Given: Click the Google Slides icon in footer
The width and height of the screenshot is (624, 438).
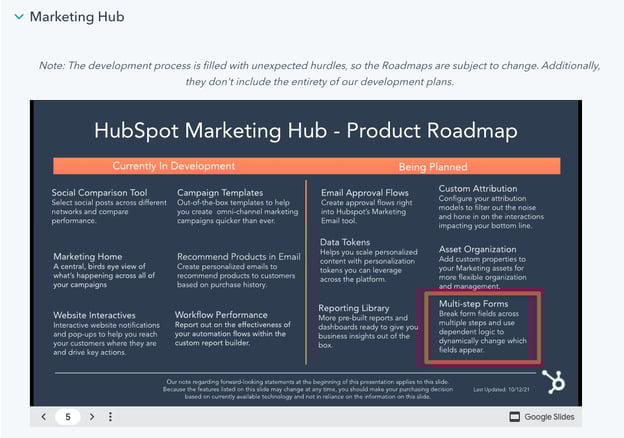Looking at the screenshot, I should point(515,416).
